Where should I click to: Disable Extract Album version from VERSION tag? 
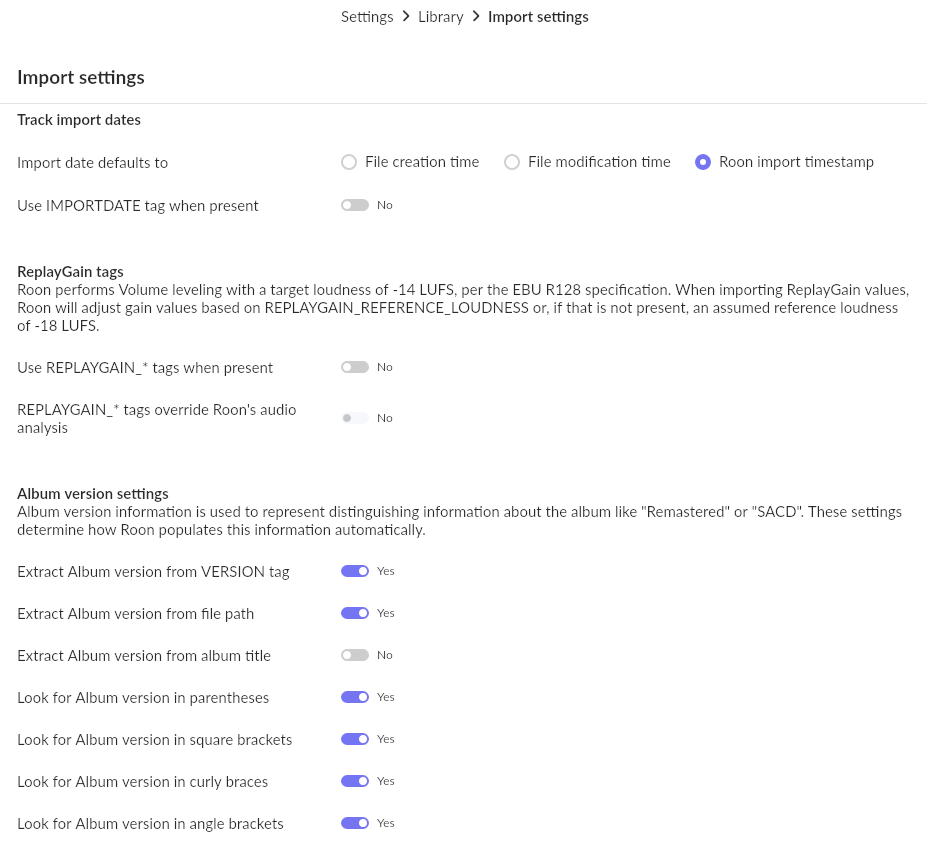(355, 571)
